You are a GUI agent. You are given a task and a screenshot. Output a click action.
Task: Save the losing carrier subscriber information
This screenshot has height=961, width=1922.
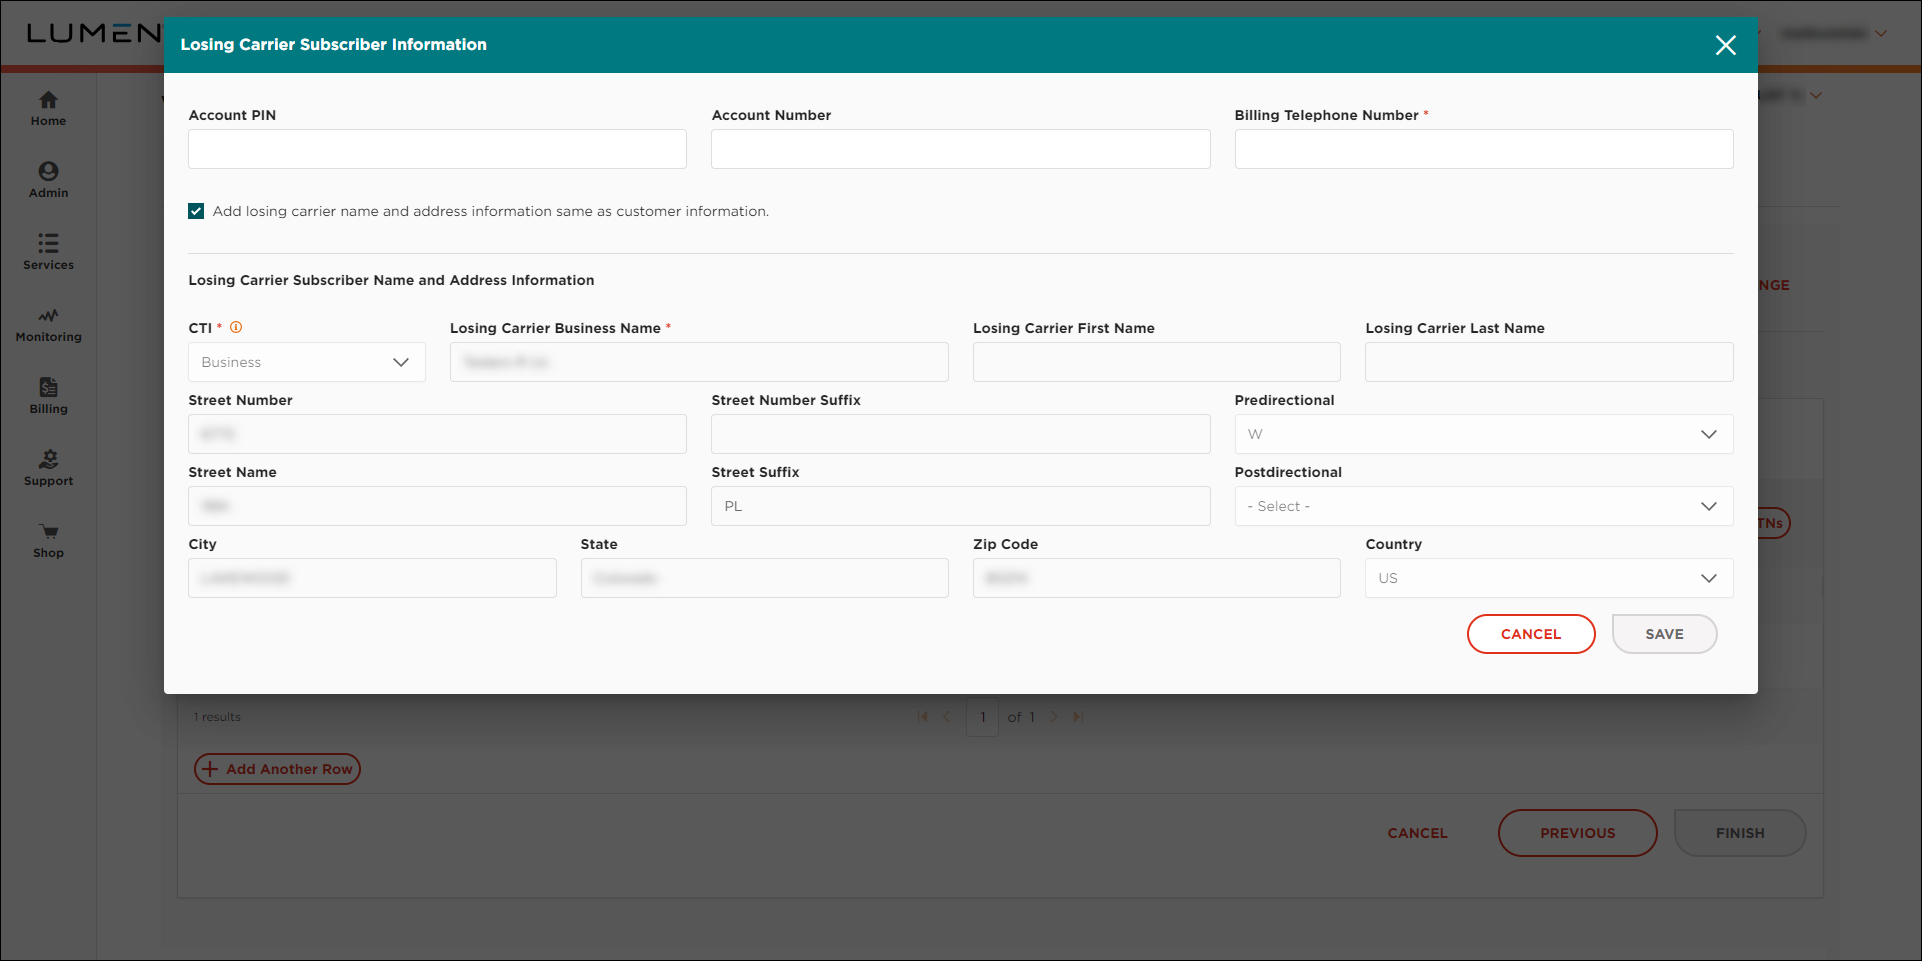click(x=1664, y=634)
